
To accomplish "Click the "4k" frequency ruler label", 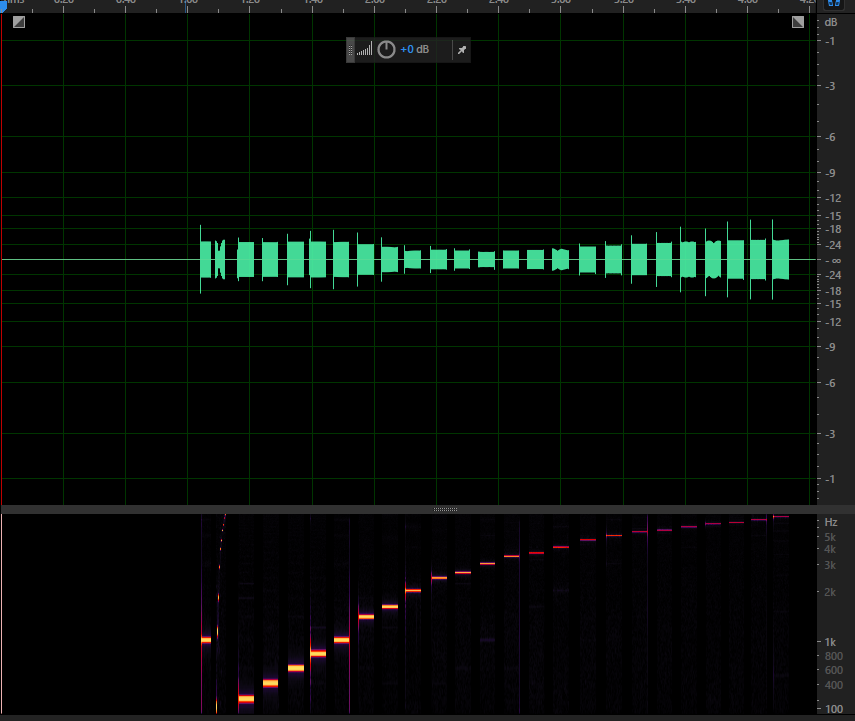I will pyautogui.click(x=830, y=549).
